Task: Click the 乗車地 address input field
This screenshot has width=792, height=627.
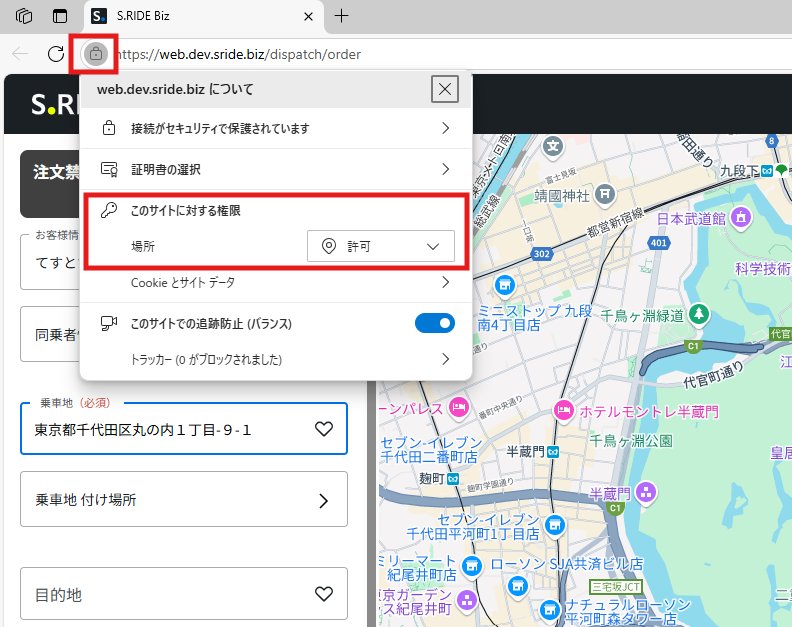Action: [x=184, y=429]
